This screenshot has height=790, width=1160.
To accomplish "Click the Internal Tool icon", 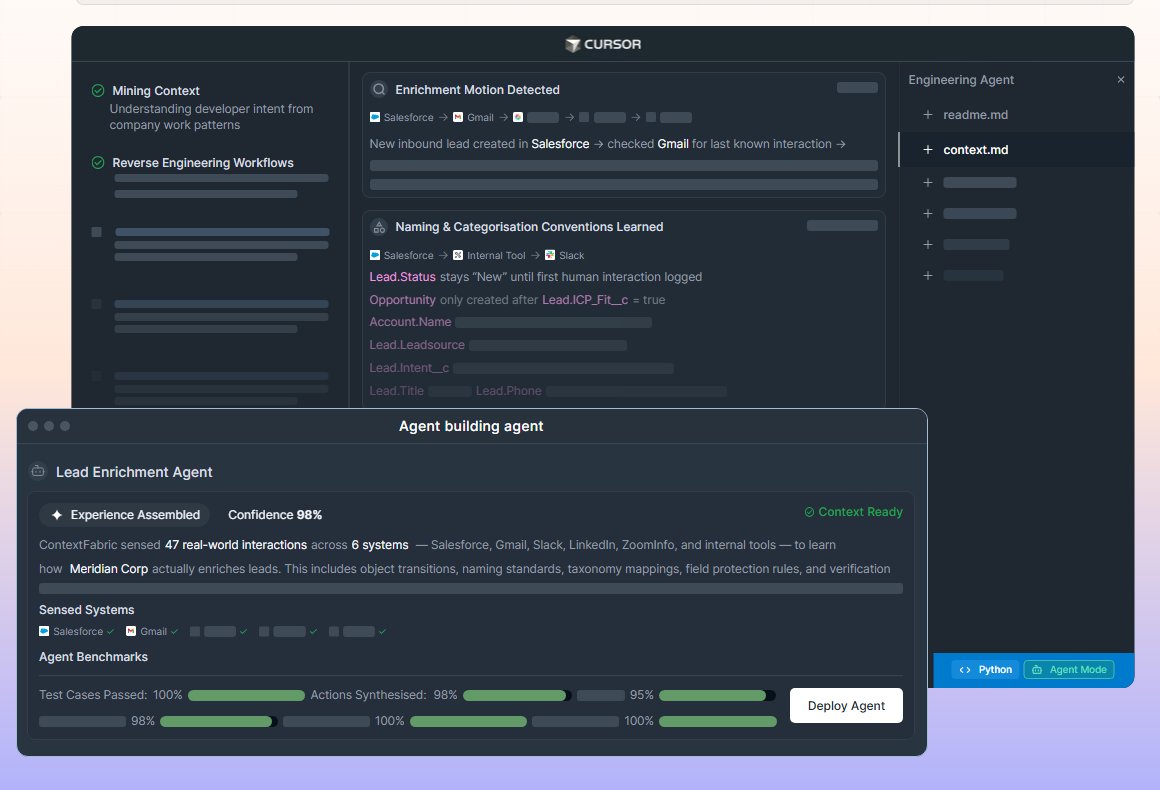I will 458,255.
